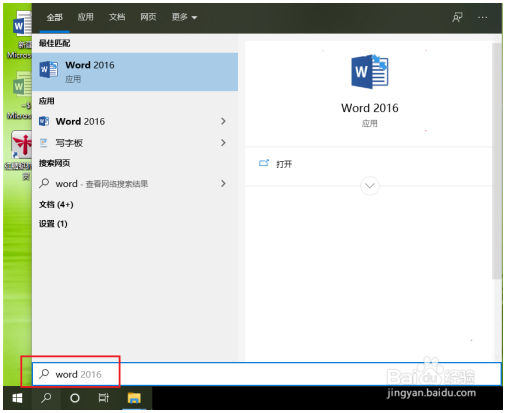The width and height of the screenshot is (506, 413).
Task: Open File Explorer from the taskbar
Action: tap(134, 398)
